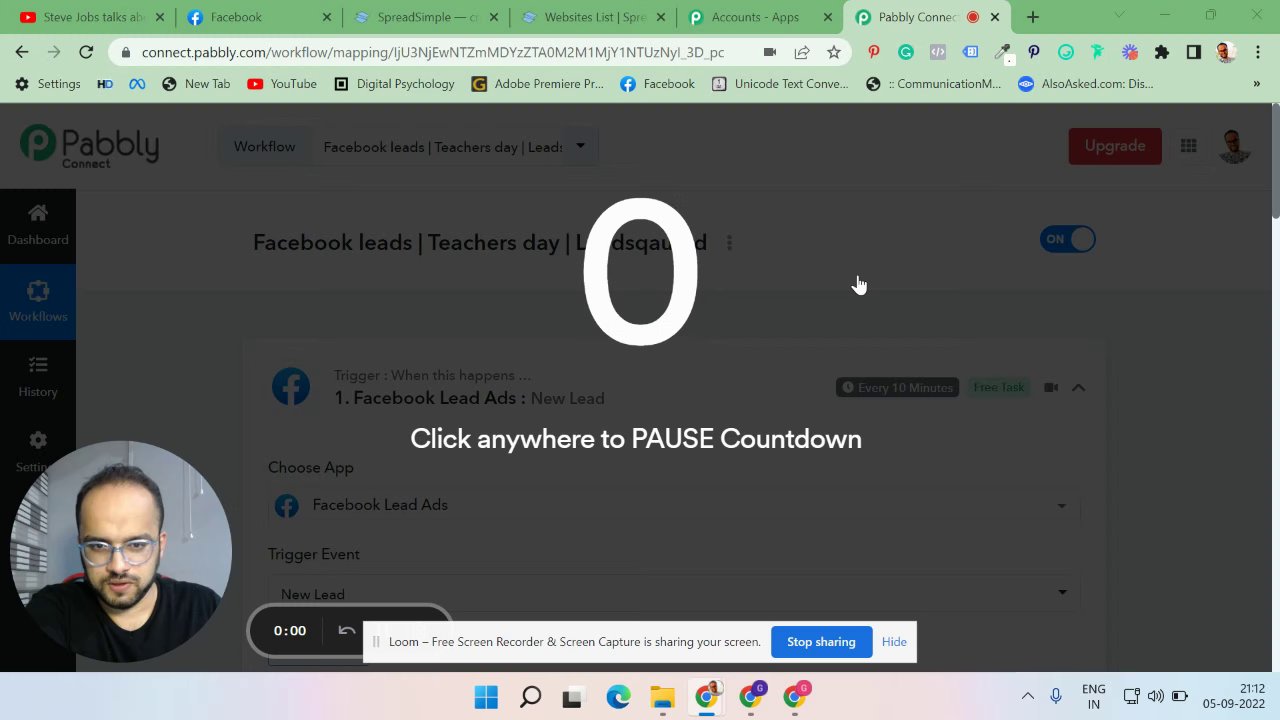
Task: Open the Choose App Facebook Lead Ads dropdown
Action: pyautogui.click(x=674, y=505)
